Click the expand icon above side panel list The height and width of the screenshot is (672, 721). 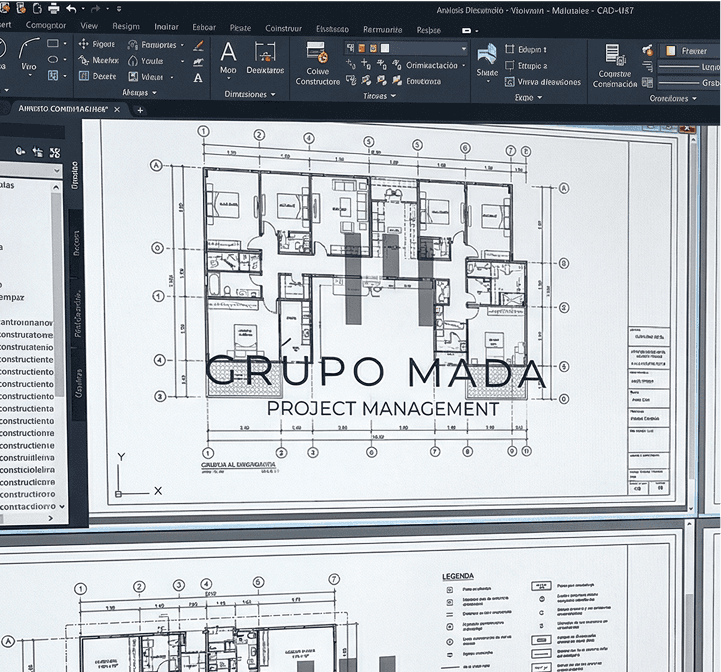pyautogui.click(x=55, y=153)
